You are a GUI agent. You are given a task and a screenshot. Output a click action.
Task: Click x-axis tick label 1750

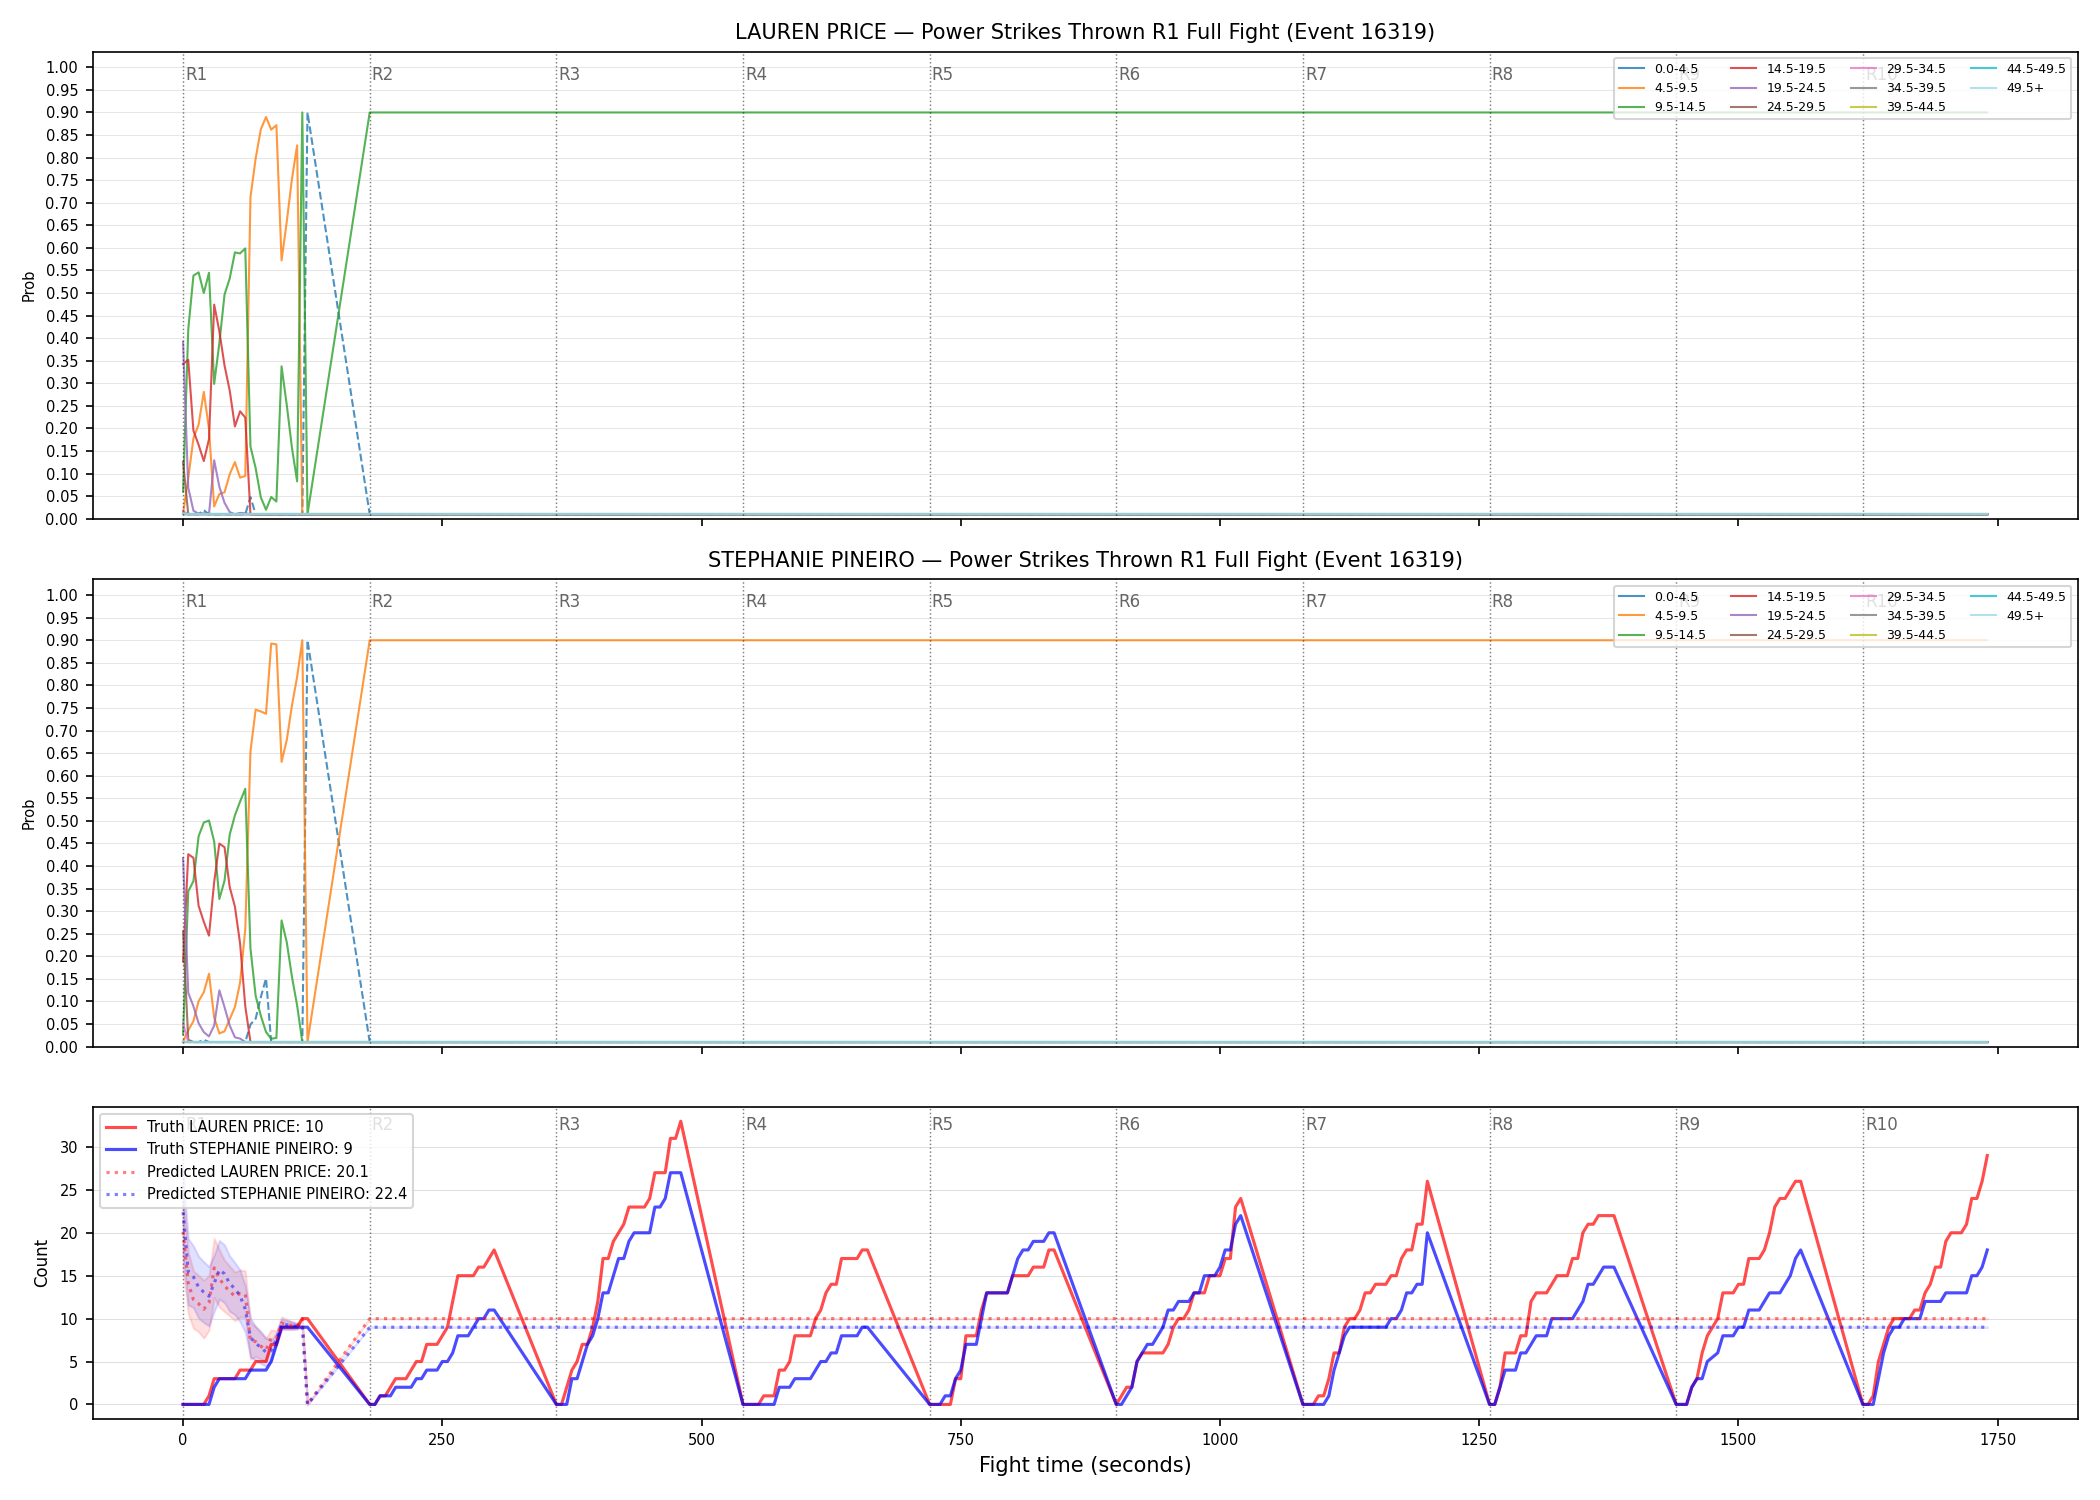click(1998, 1440)
